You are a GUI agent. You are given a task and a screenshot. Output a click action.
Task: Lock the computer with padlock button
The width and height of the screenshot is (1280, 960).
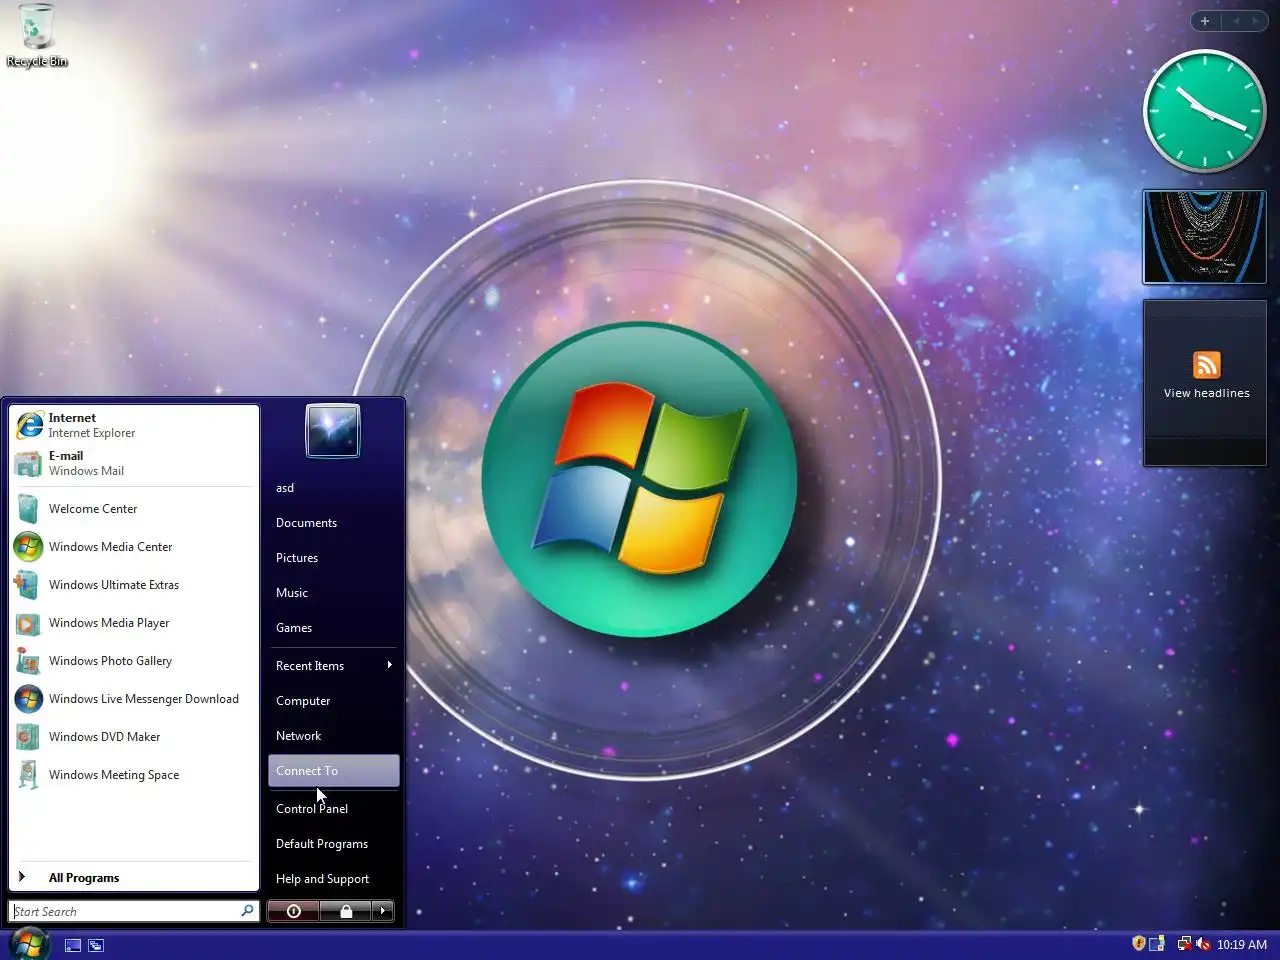click(345, 911)
